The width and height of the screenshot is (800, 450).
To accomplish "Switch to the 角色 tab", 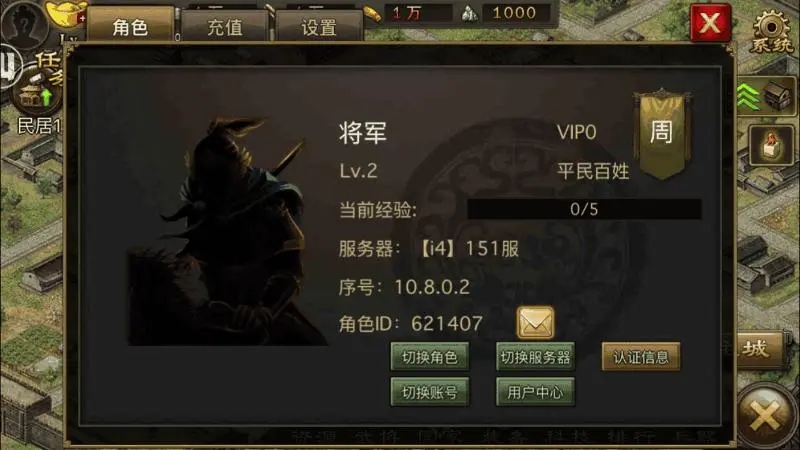I will click(131, 24).
